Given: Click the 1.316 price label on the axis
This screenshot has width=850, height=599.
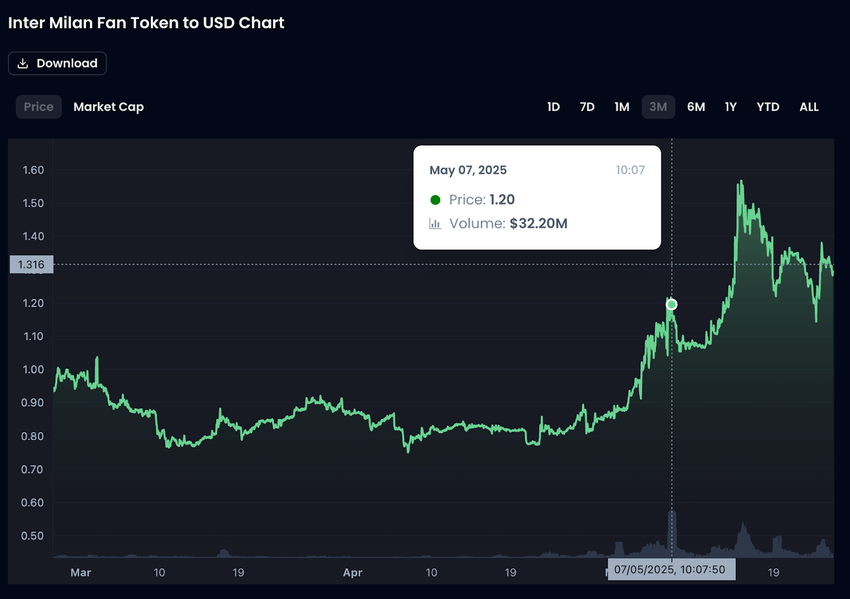Looking at the screenshot, I should [x=28, y=265].
